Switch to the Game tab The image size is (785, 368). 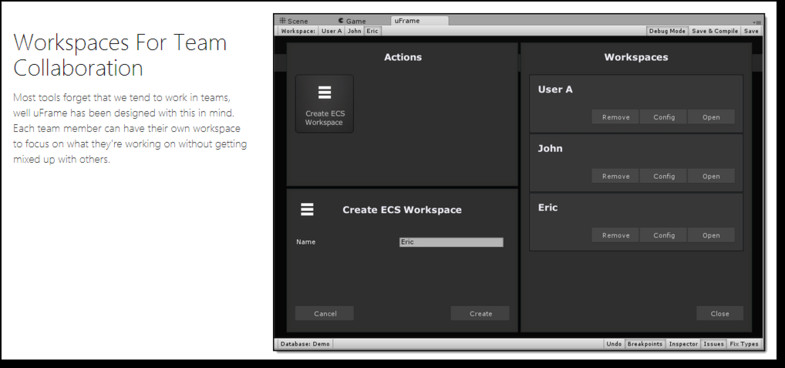[x=352, y=21]
